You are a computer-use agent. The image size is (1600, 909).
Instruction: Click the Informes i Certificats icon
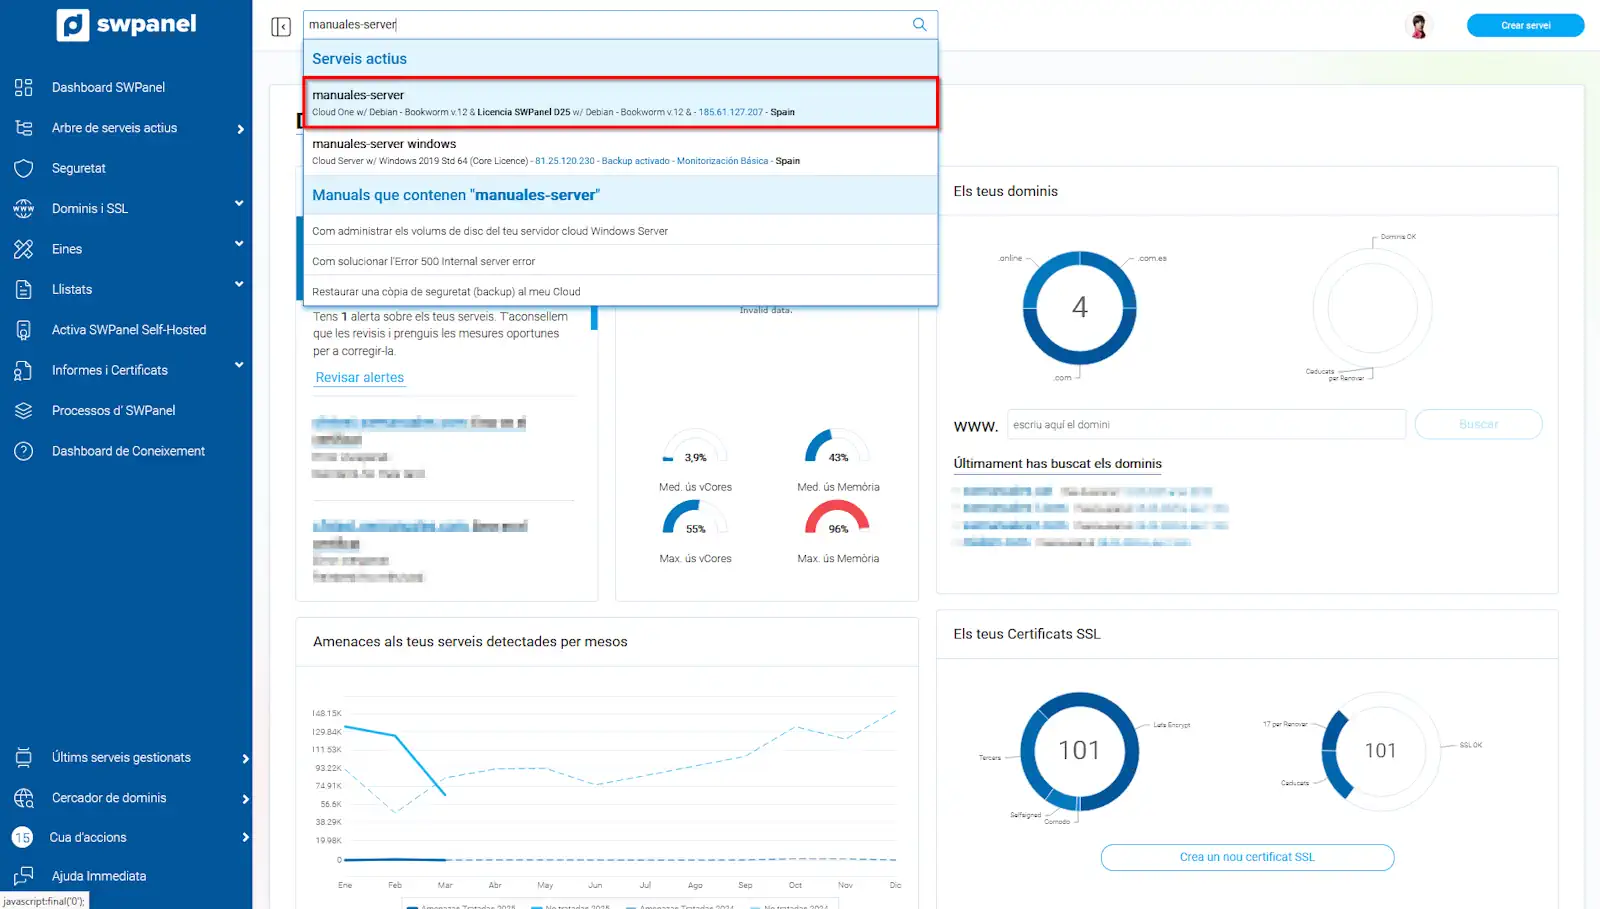tap(24, 371)
